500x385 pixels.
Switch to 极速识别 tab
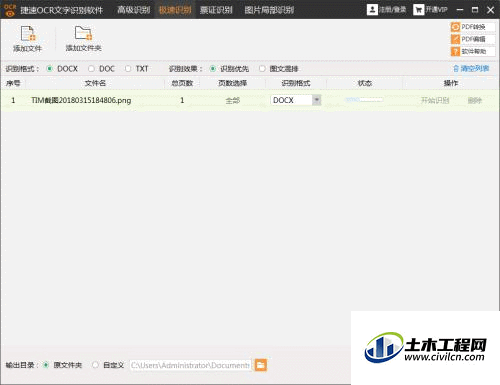pyautogui.click(x=175, y=10)
